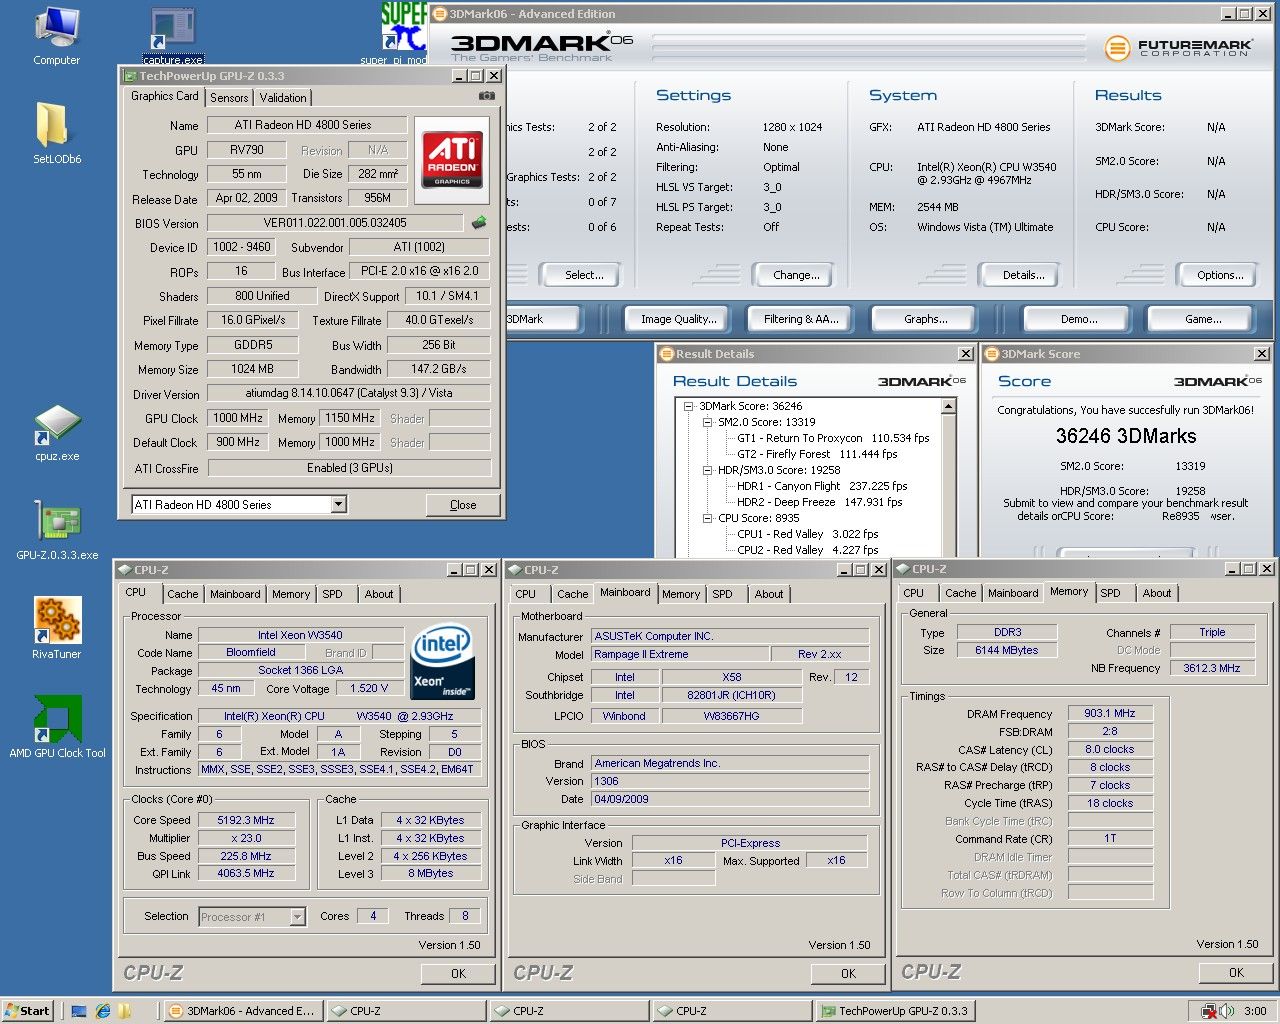
Task: Click the GPU-Z screenshot camera icon
Action: pos(487,96)
